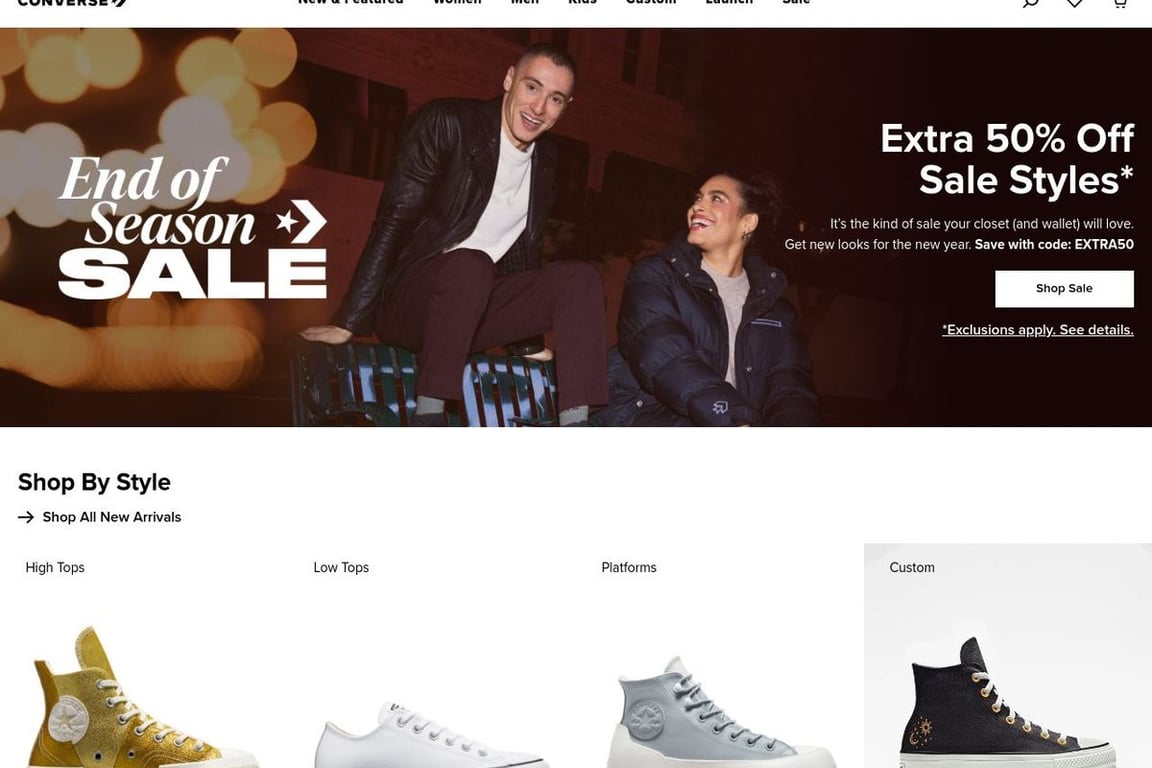Image resolution: width=1152 pixels, height=768 pixels.
Task: Open the shopping cart icon
Action: [1119, 3]
